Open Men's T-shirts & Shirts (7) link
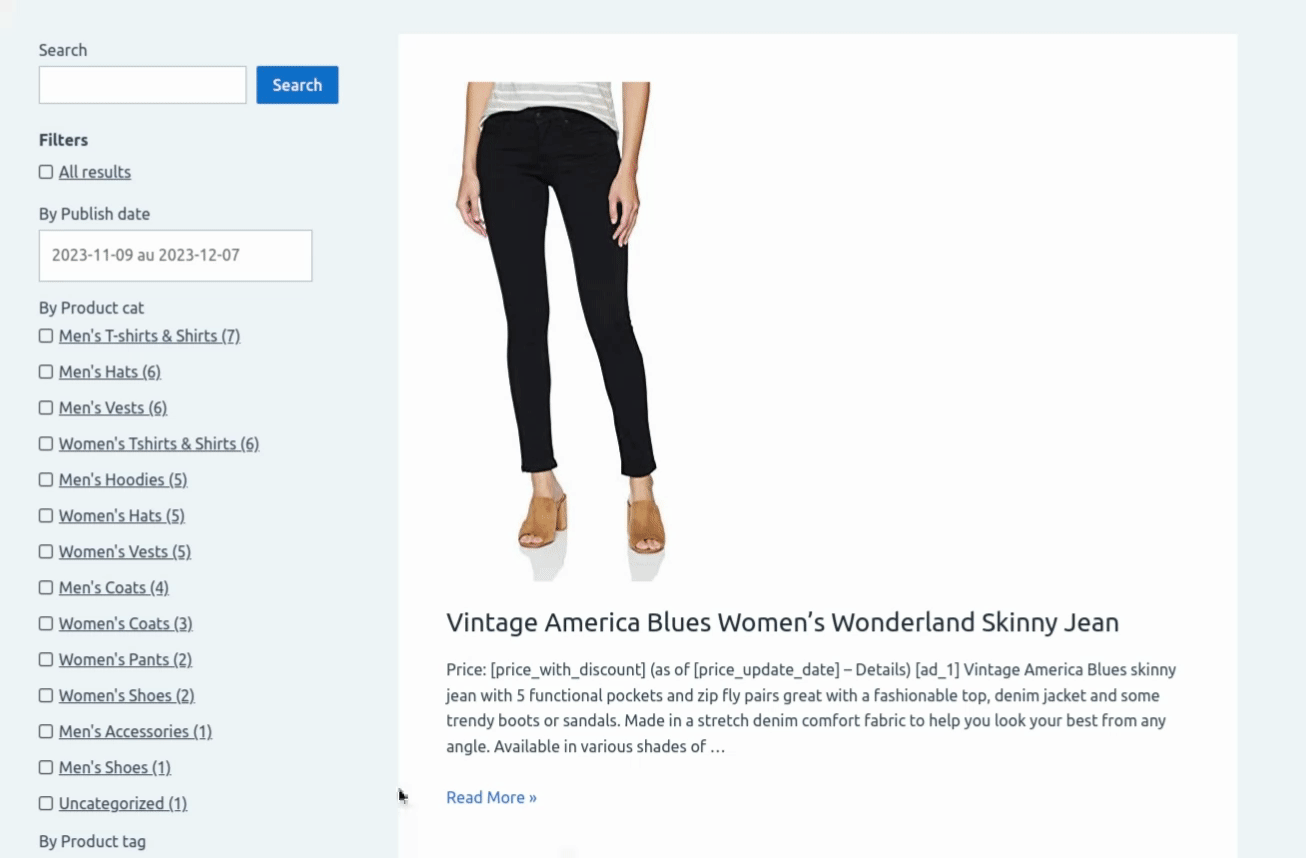This screenshot has height=858, width=1306. [149, 336]
